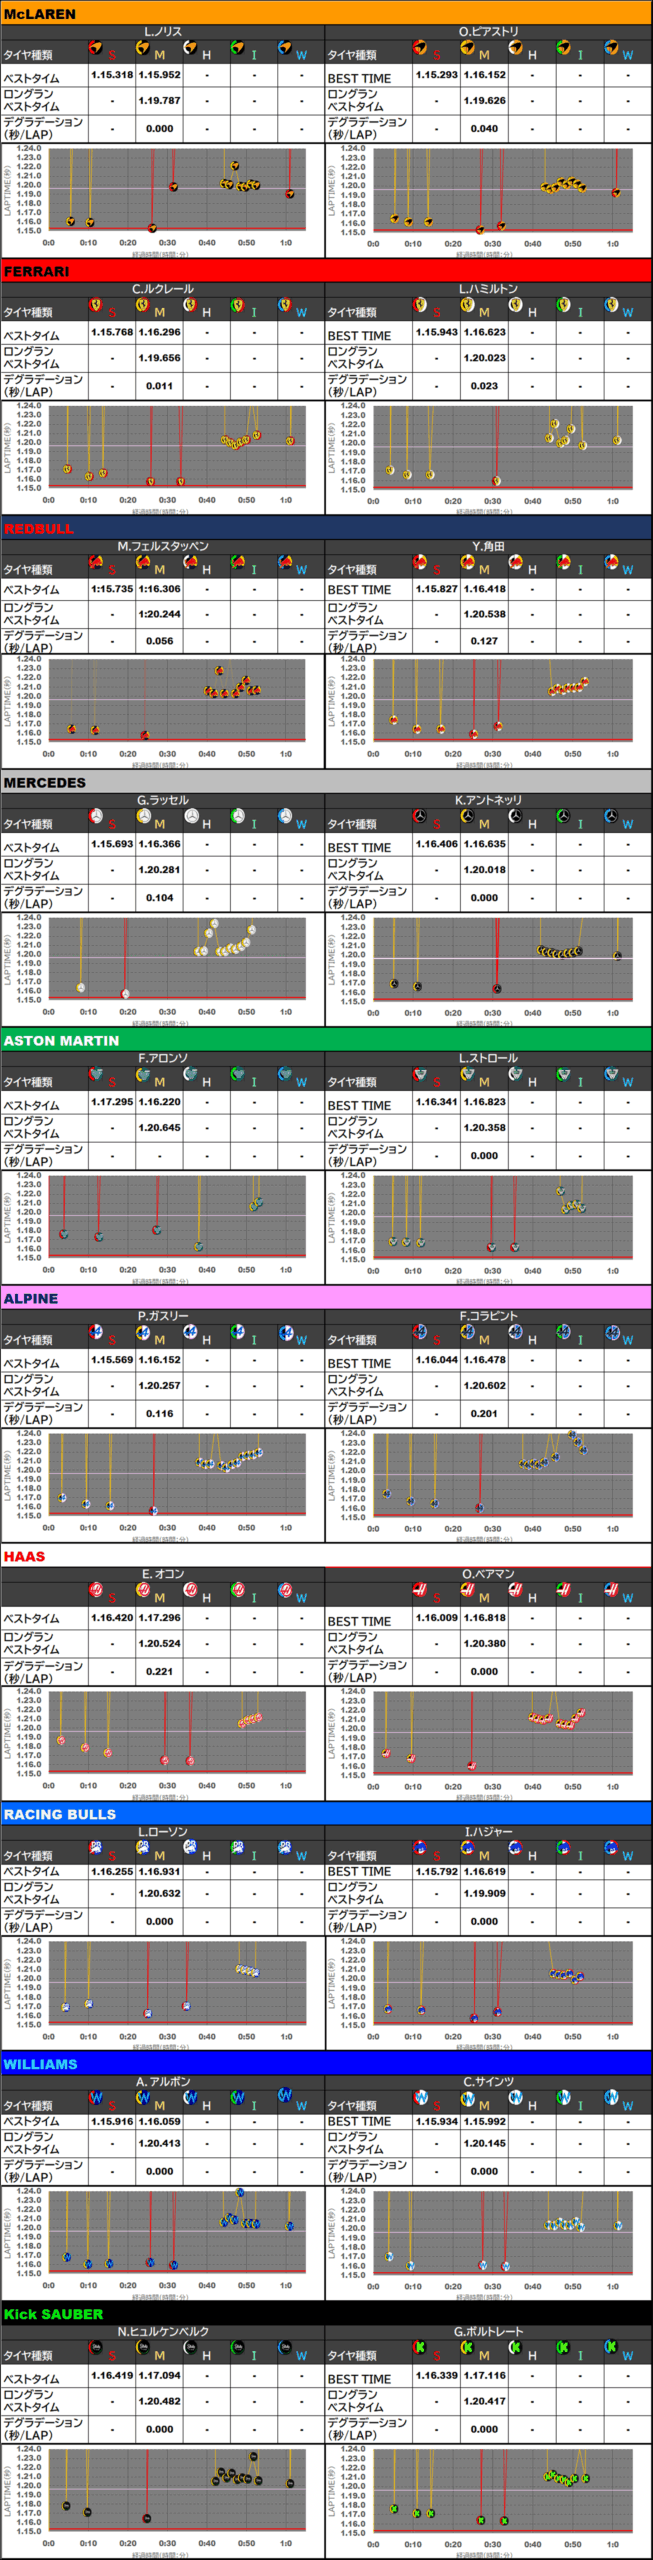Click the driver name C.ルクレール
The image size is (653, 2560).
[163, 289]
